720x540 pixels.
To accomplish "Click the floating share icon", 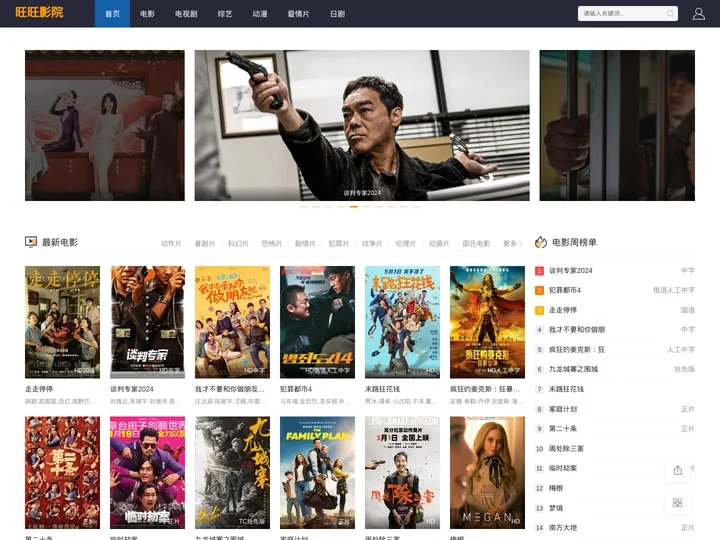I will tap(677, 470).
